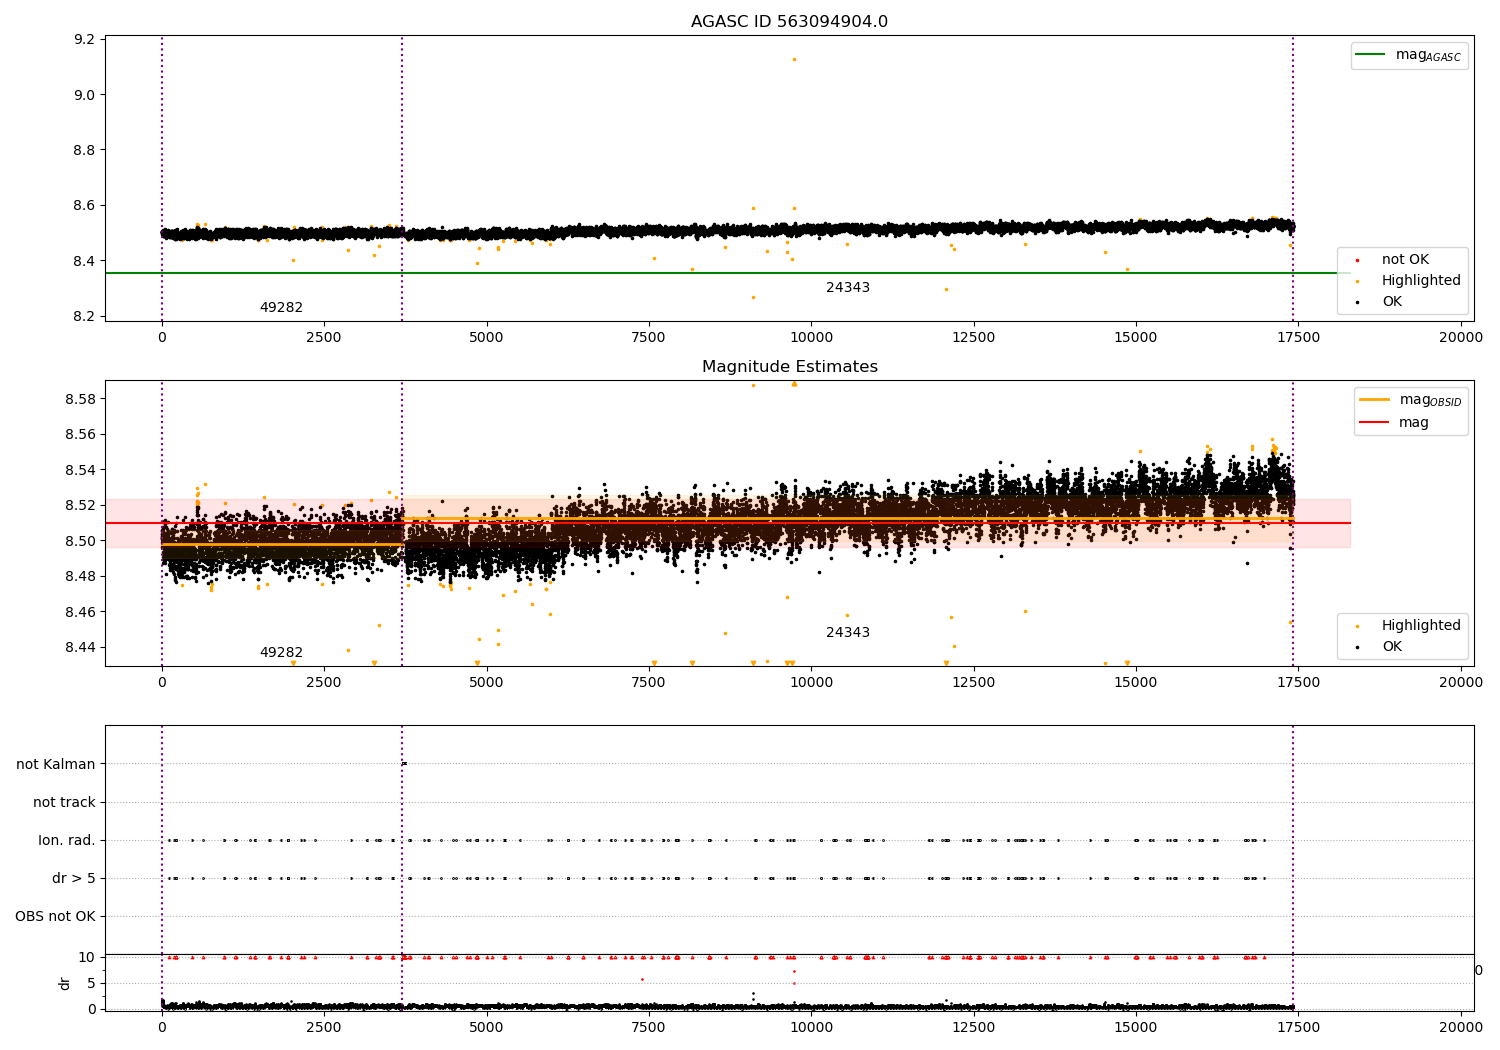Click the 20000 x-axis tick of the AGASC plot

pos(1461,338)
